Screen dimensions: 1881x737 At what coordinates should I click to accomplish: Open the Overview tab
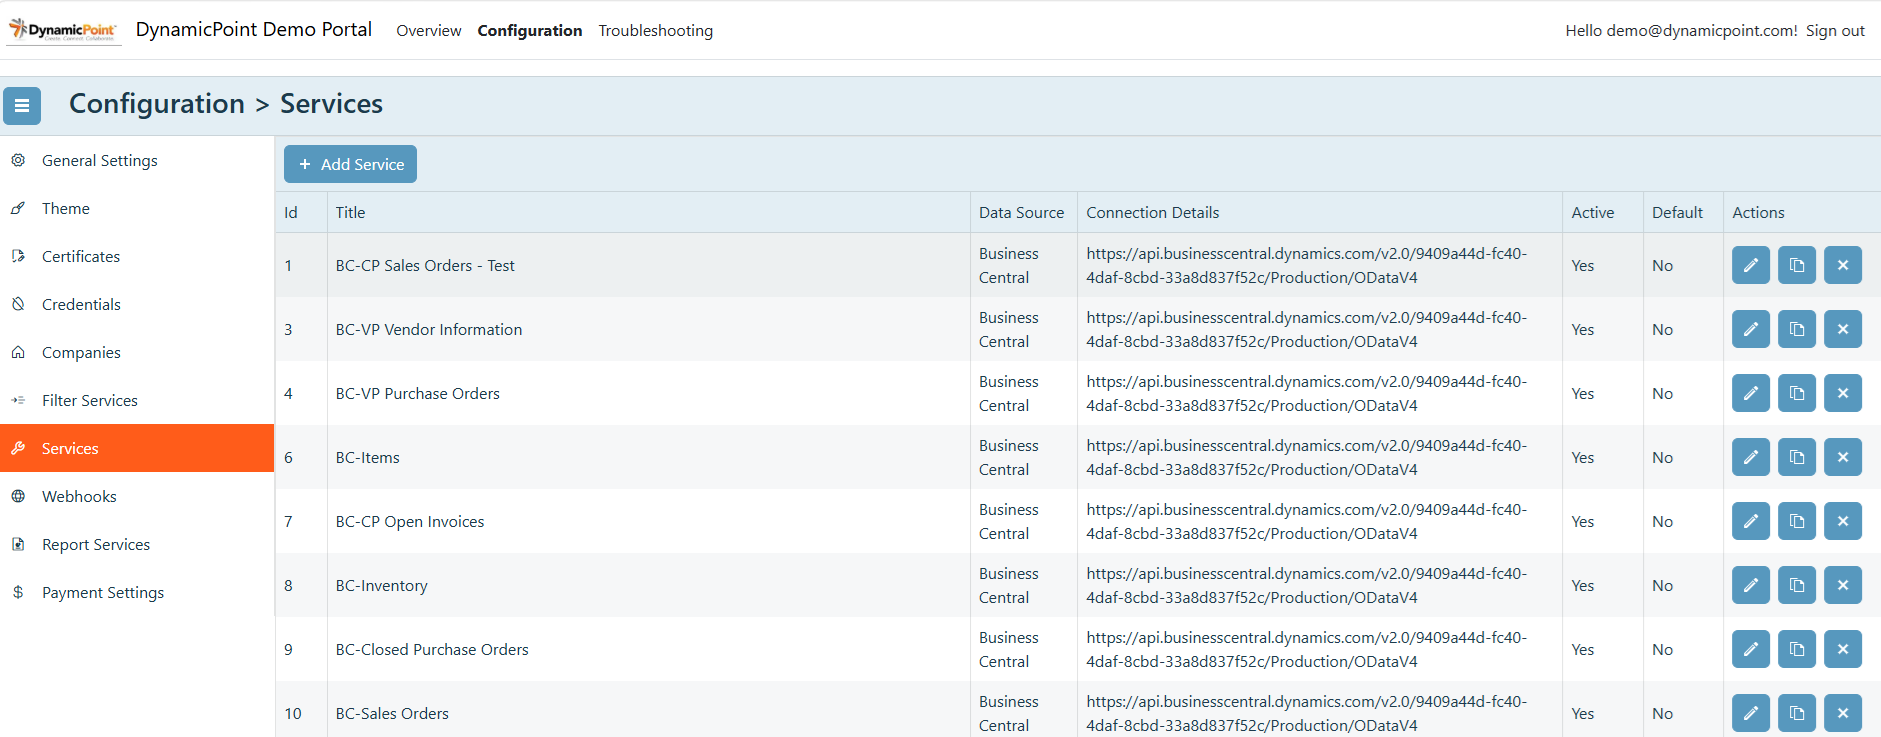tap(429, 31)
